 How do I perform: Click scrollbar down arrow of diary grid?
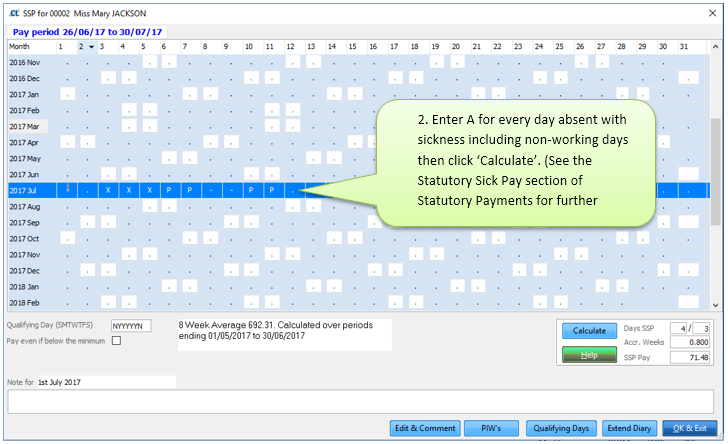(715, 305)
